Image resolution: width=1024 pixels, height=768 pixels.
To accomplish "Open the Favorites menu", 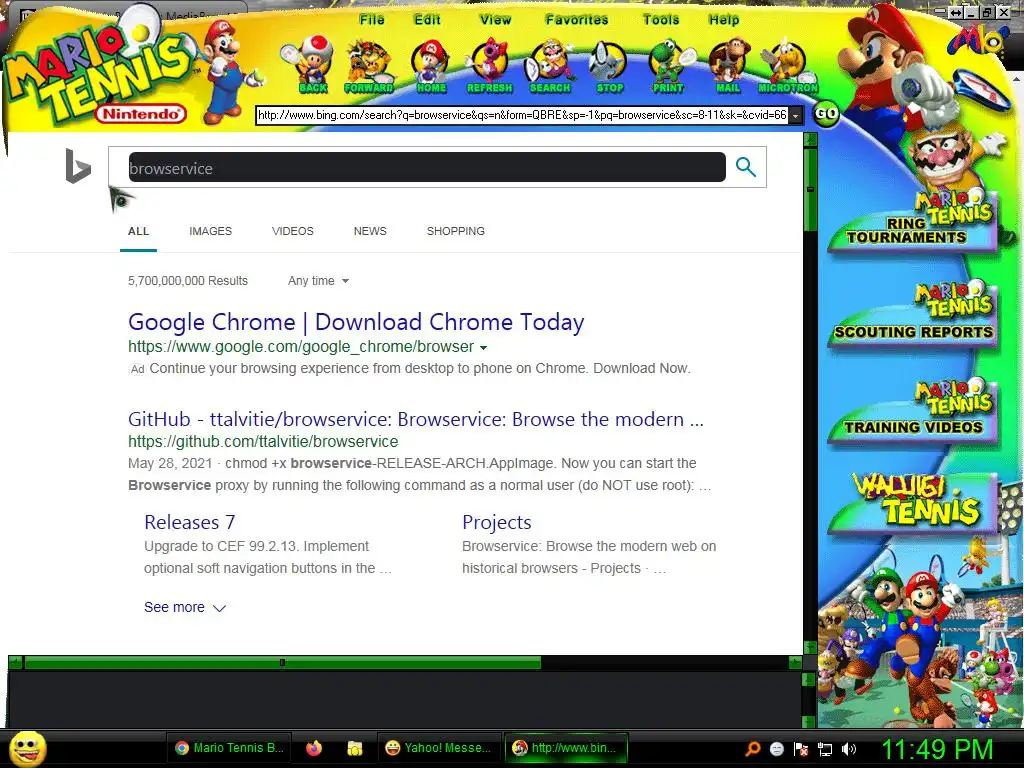I will (x=577, y=20).
